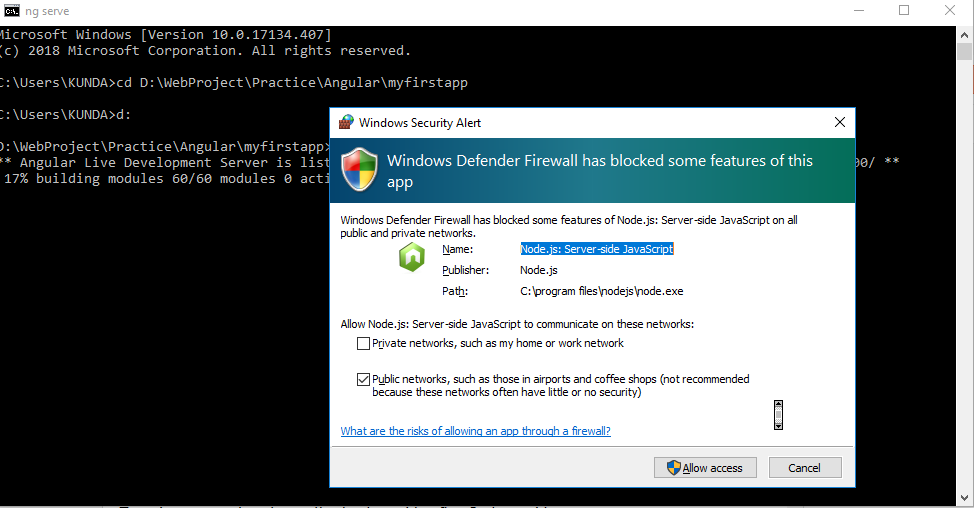Close the ng serve command window
974x508 pixels.
pos(950,10)
